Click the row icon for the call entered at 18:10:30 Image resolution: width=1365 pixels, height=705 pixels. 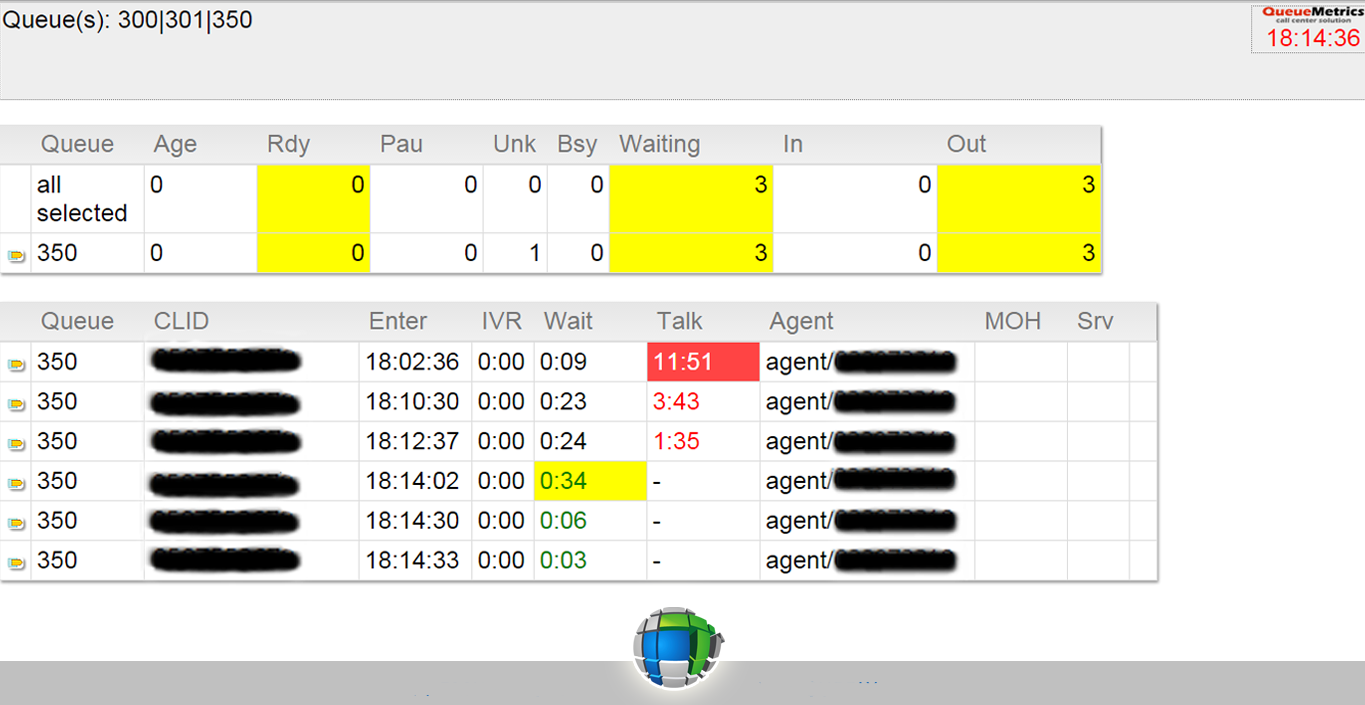15,404
